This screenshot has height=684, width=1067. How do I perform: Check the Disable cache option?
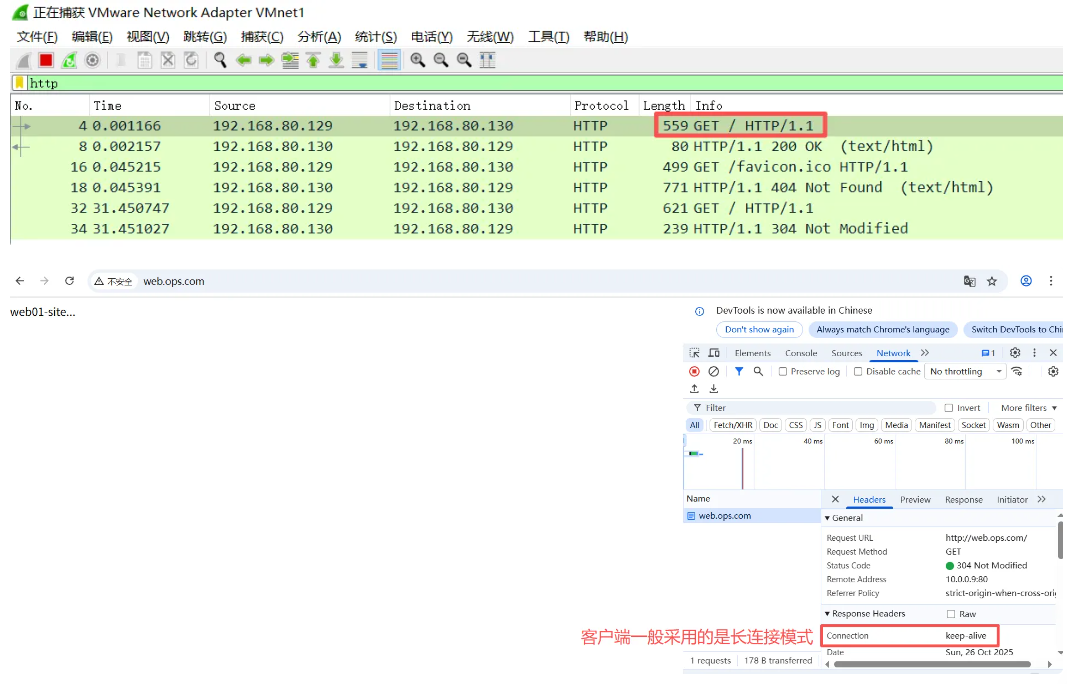tap(858, 371)
